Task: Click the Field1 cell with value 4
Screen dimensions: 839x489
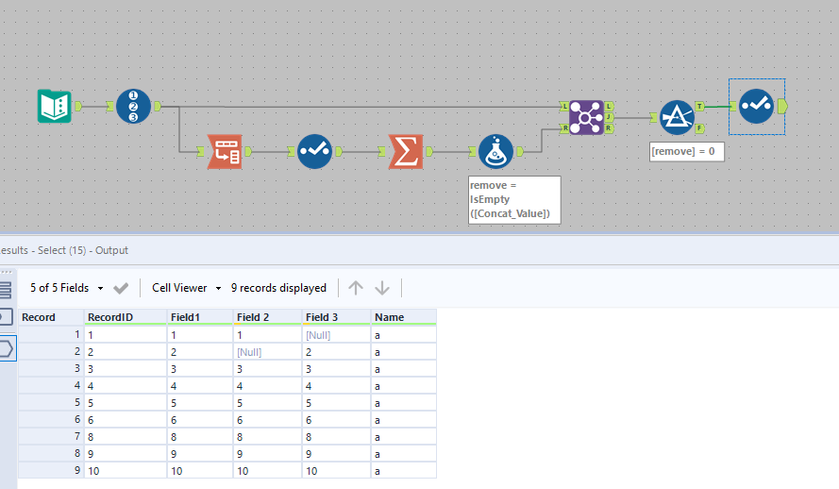Action: pyautogui.click(x=200, y=386)
